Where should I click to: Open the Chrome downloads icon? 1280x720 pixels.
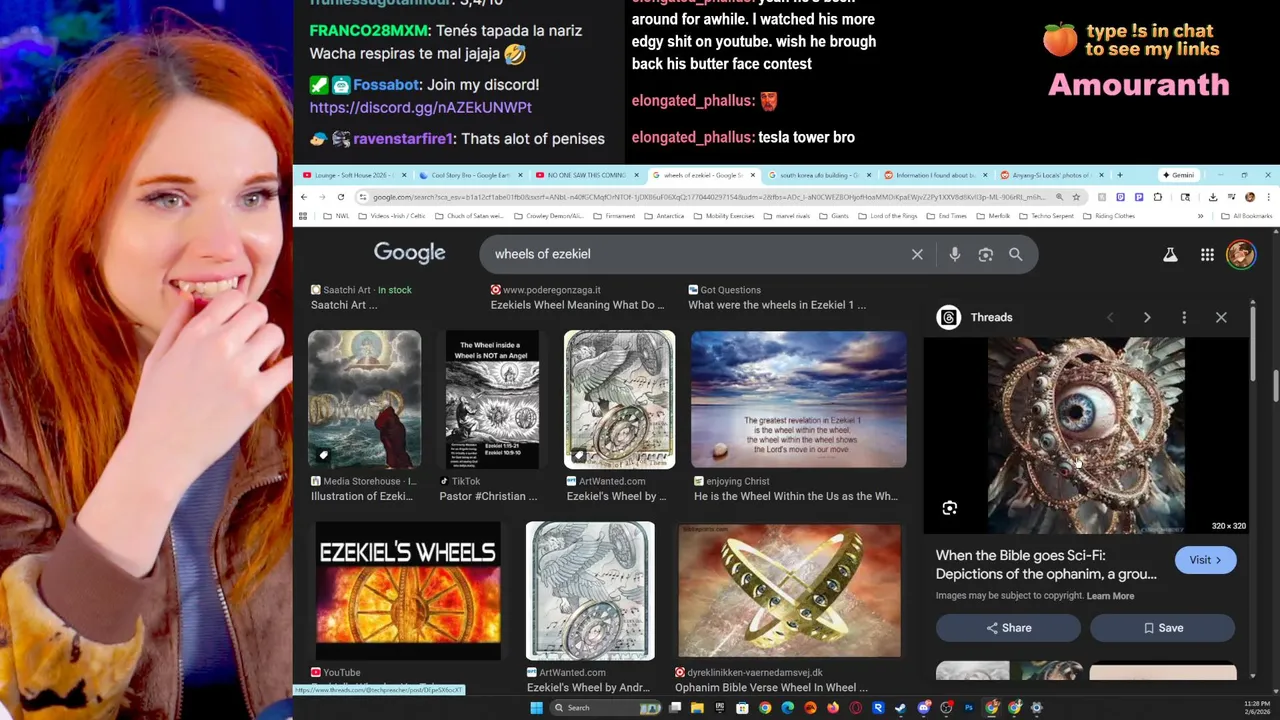[x=1213, y=197]
